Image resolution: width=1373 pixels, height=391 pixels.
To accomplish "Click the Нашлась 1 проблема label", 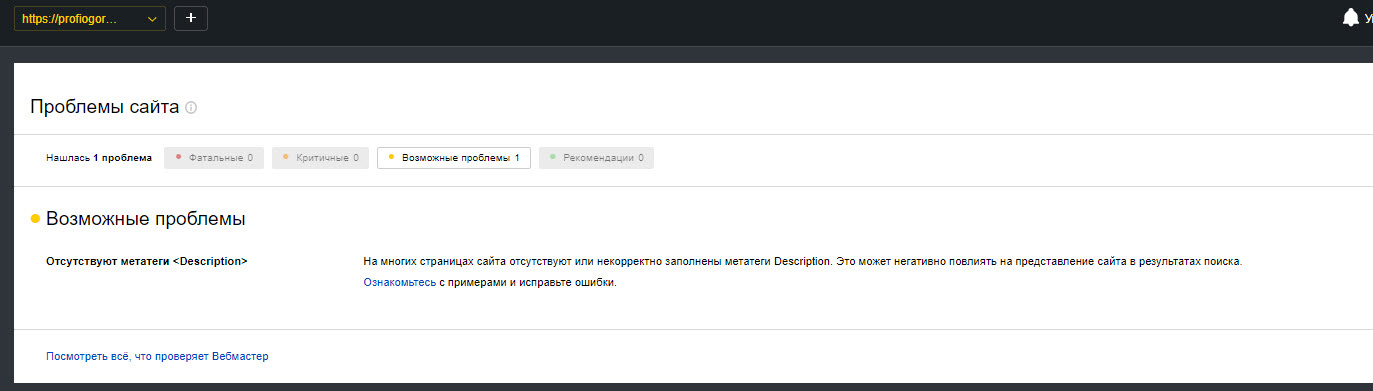I will [99, 158].
